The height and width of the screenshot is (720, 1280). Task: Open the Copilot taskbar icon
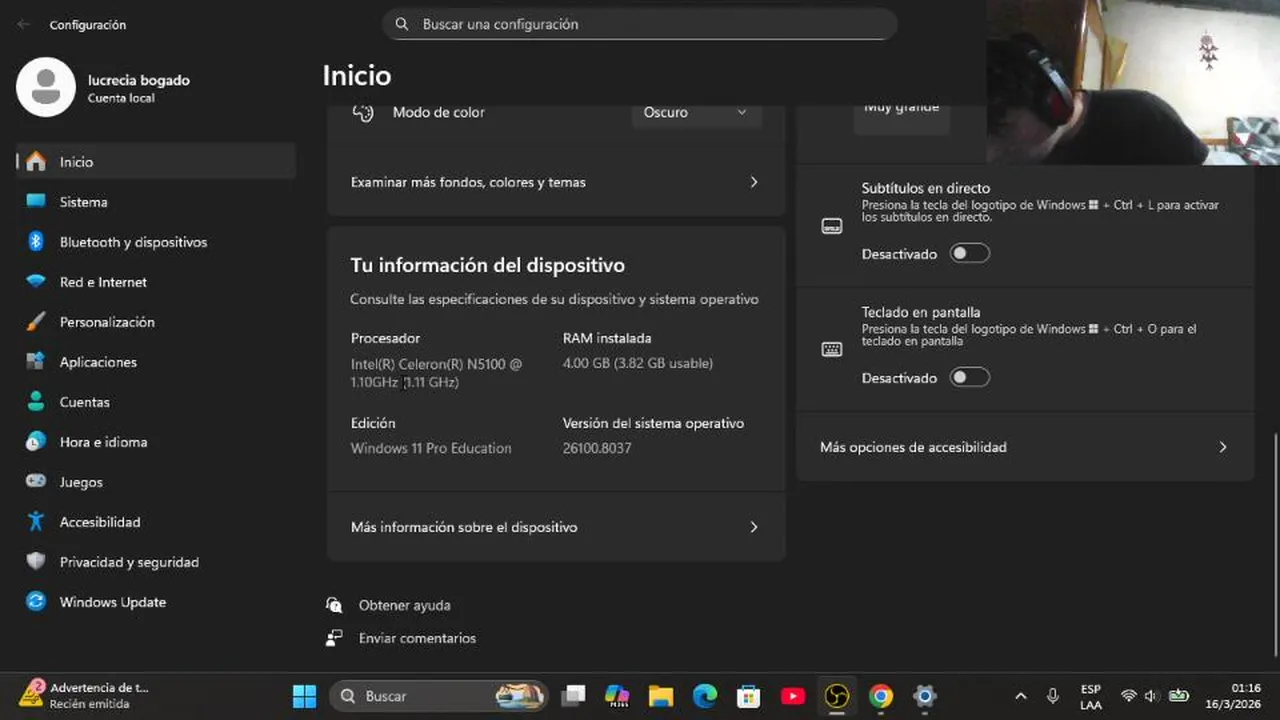(617, 696)
